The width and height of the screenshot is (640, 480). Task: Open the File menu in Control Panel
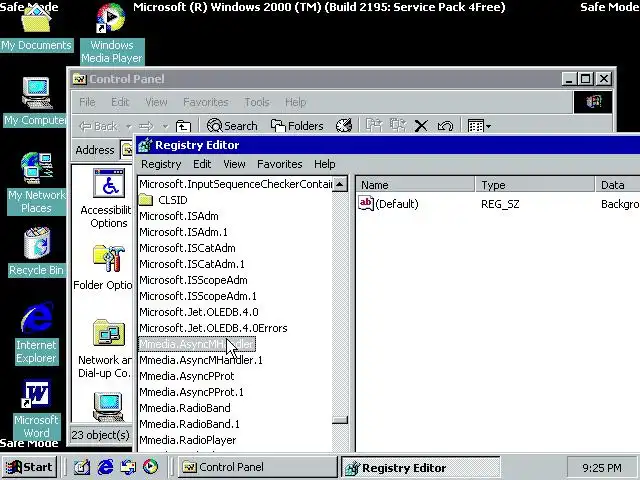(87, 102)
